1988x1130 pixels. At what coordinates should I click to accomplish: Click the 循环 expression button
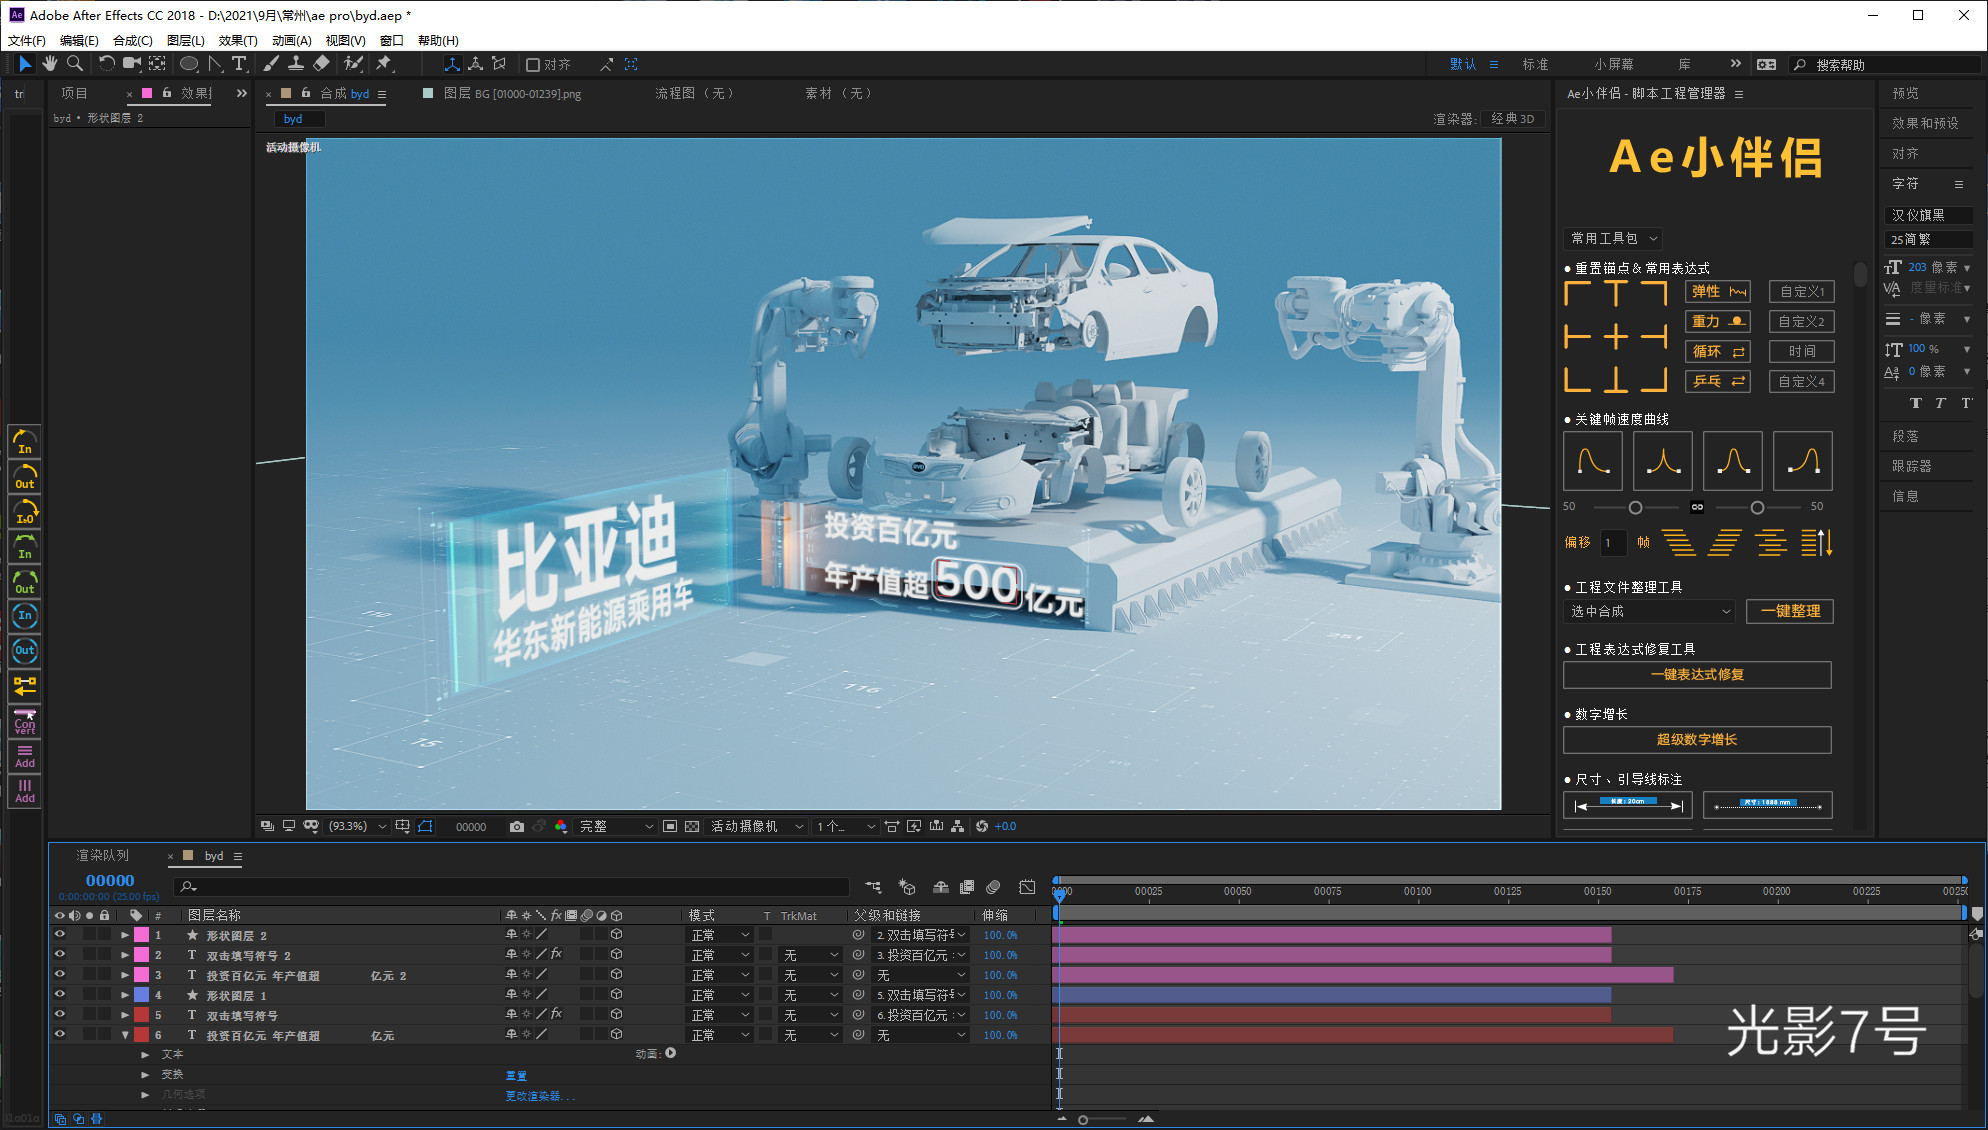(1718, 351)
